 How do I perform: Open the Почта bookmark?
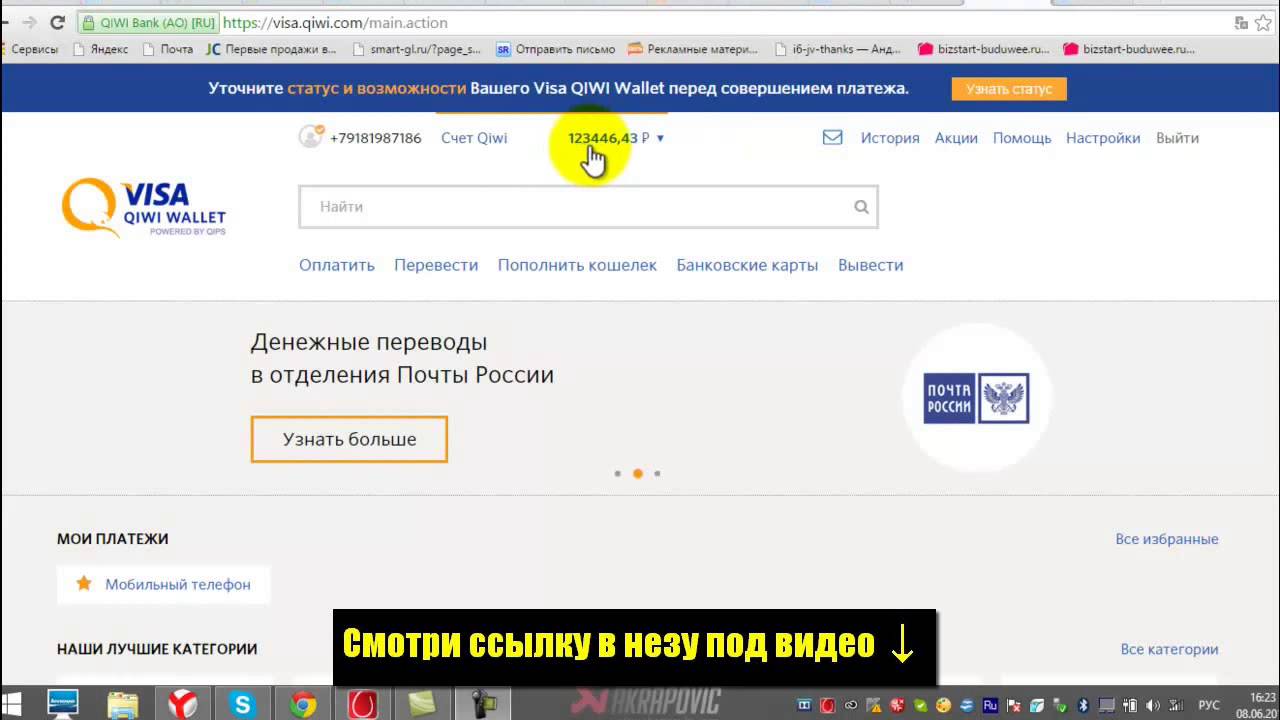click(168, 49)
